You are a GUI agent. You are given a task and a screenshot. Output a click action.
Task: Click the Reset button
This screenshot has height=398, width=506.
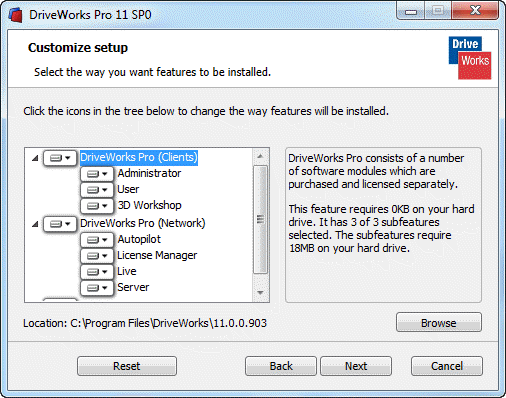(x=127, y=366)
